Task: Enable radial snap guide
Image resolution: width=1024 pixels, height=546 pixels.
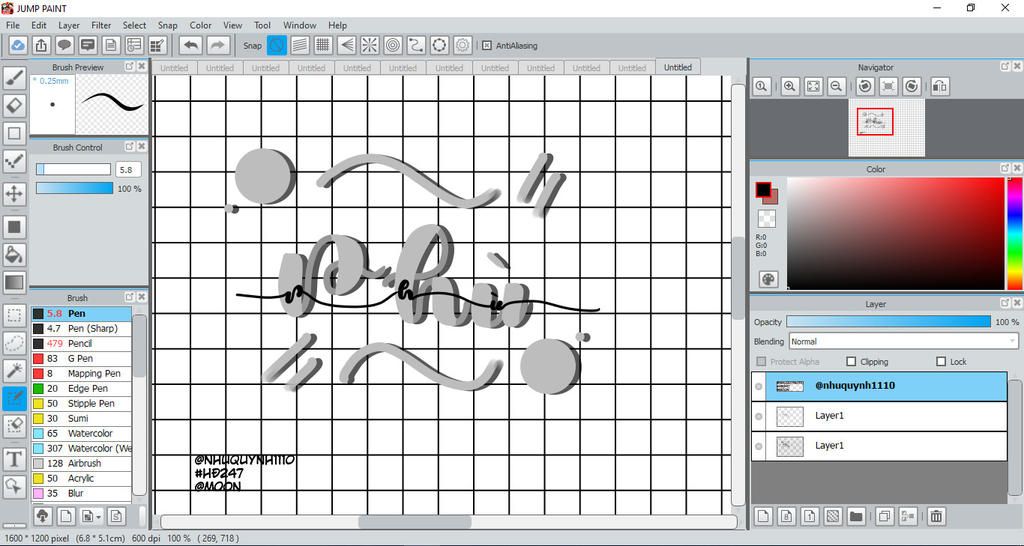Action: 370,45
